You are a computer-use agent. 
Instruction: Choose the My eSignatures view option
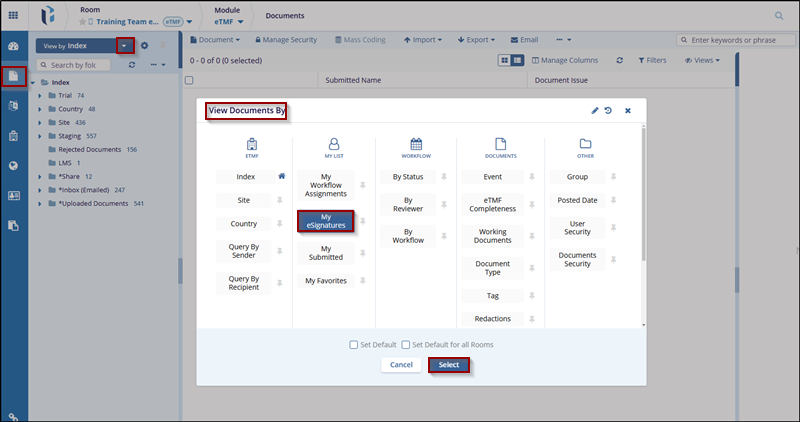pyautogui.click(x=326, y=222)
